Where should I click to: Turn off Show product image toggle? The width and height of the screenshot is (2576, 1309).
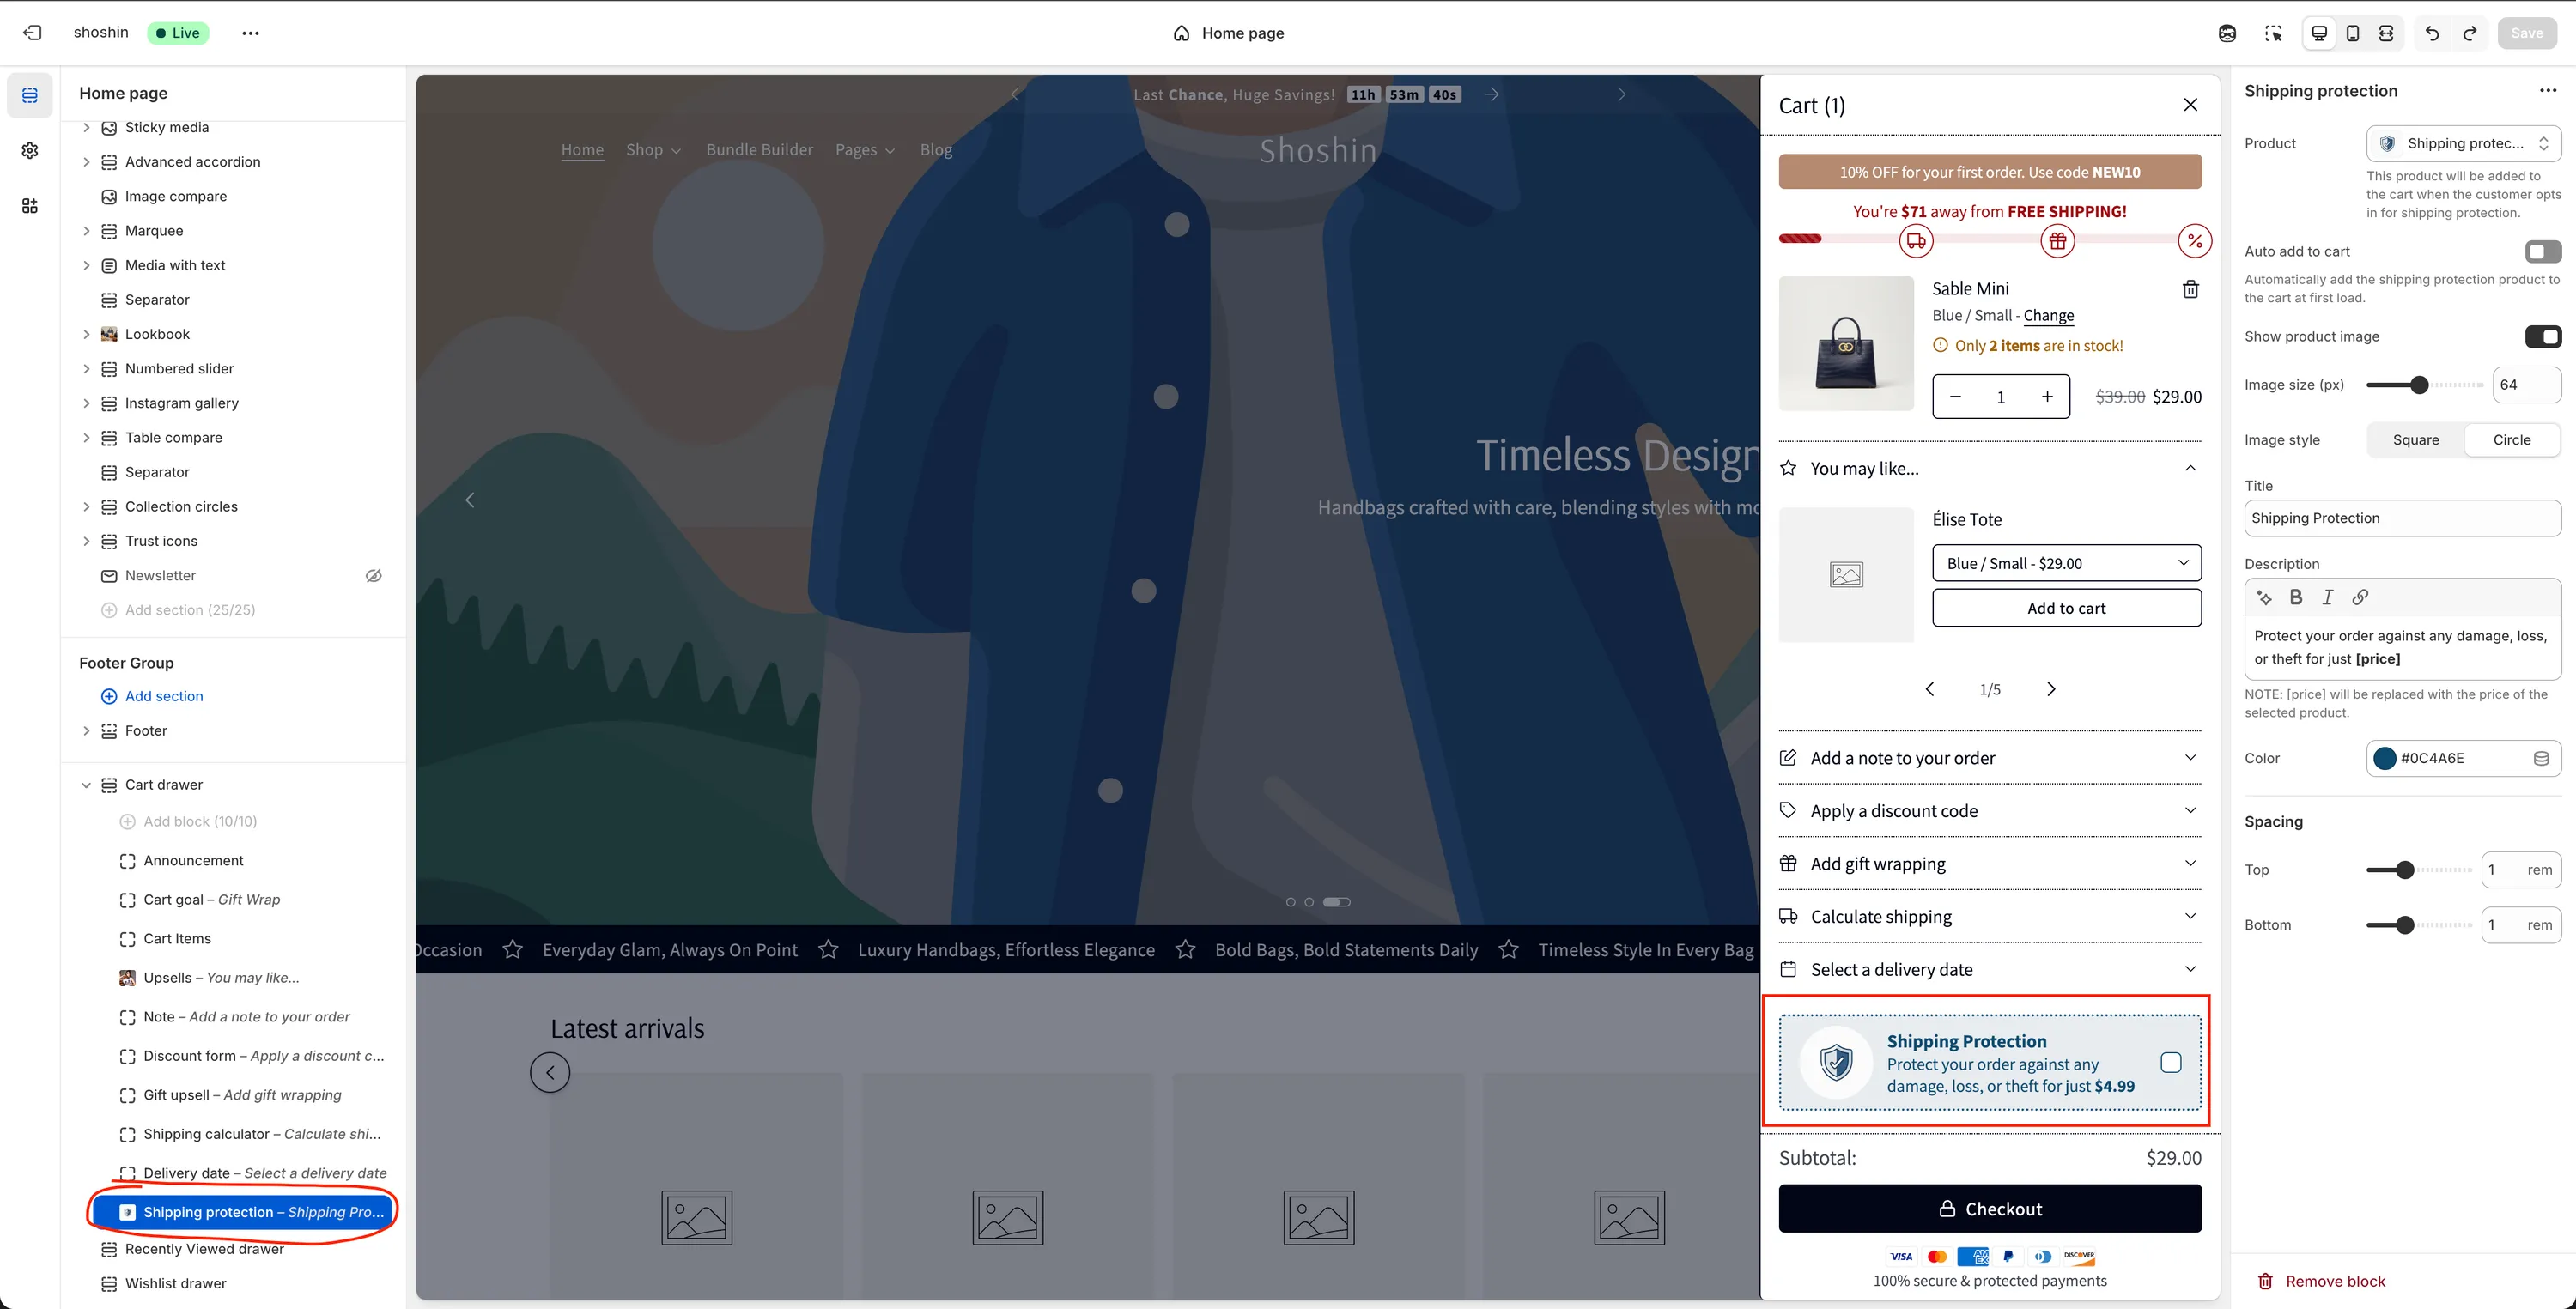click(2543, 337)
